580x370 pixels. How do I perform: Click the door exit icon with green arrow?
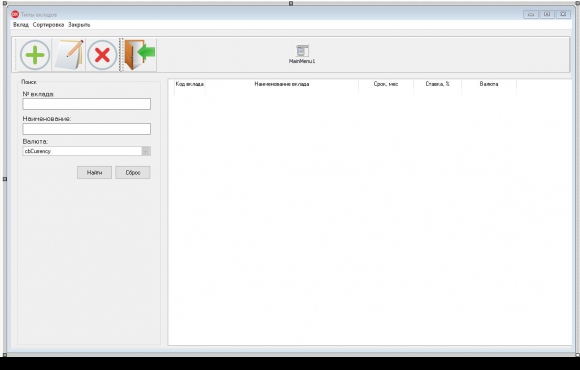(140, 55)
